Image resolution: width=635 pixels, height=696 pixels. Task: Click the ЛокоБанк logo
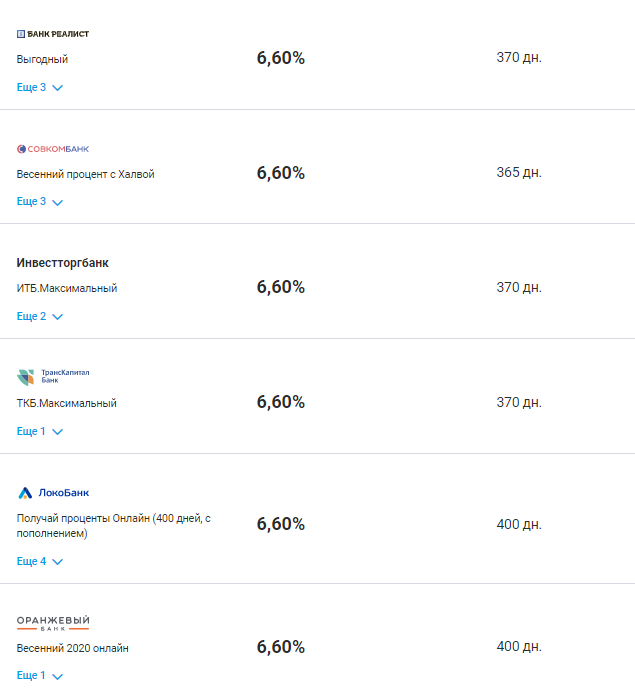click(x=53, y=493)
